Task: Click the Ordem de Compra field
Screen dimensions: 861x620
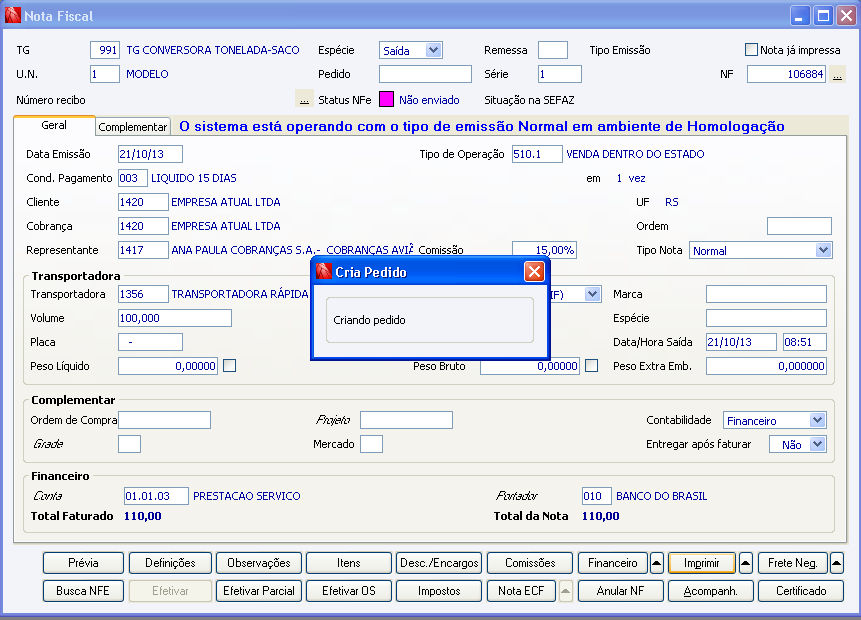Action: (164, 420)
